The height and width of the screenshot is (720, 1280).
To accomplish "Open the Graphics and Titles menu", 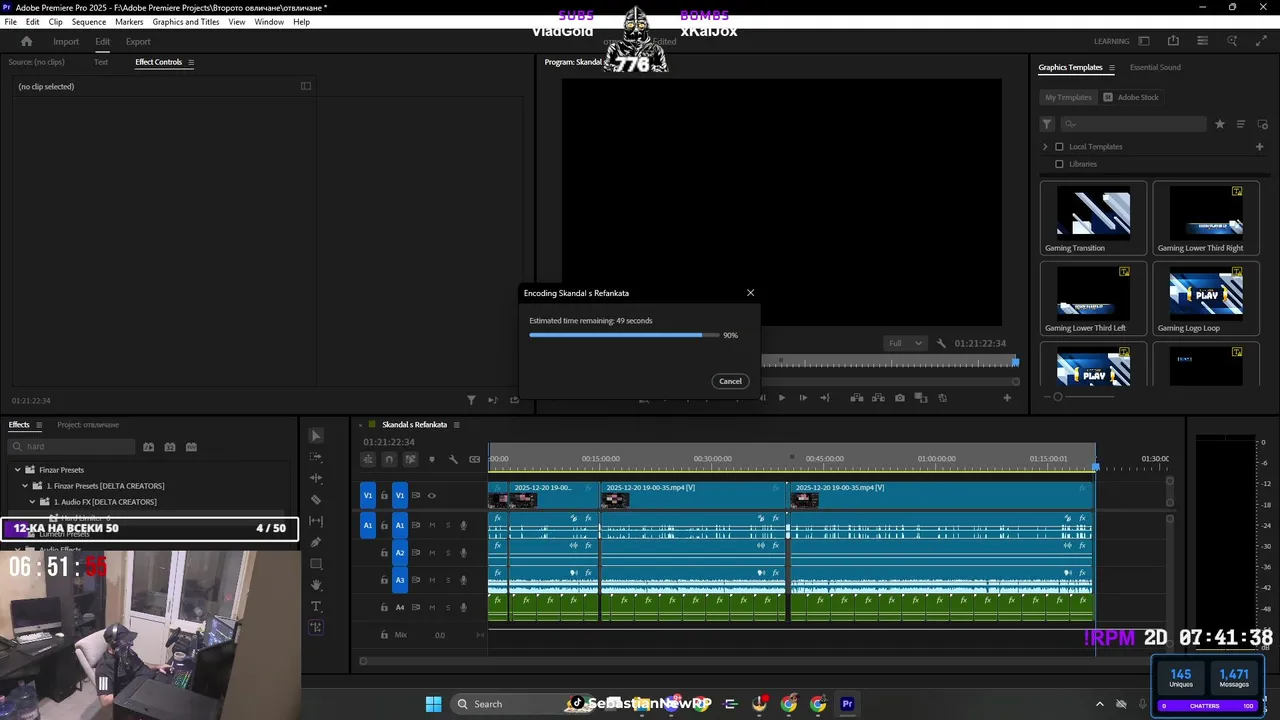I will click(186, 22).
